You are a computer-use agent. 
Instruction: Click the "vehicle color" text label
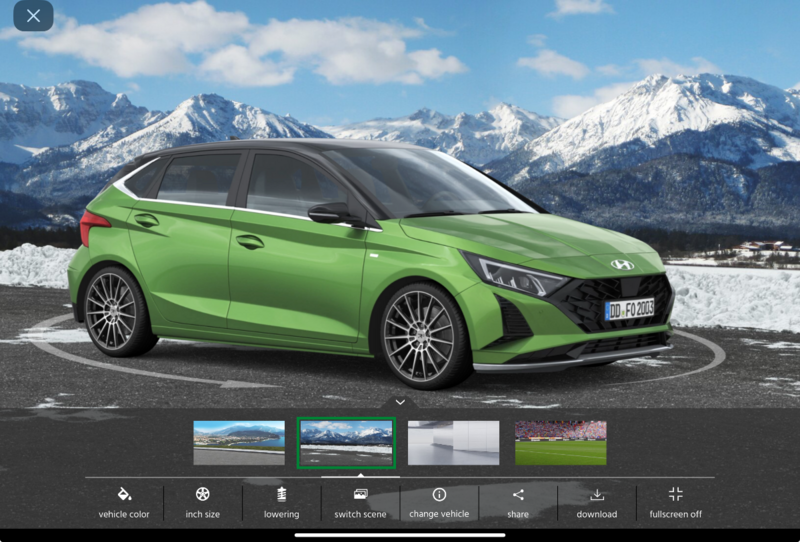pyautogui.click(x=124, y=514)
